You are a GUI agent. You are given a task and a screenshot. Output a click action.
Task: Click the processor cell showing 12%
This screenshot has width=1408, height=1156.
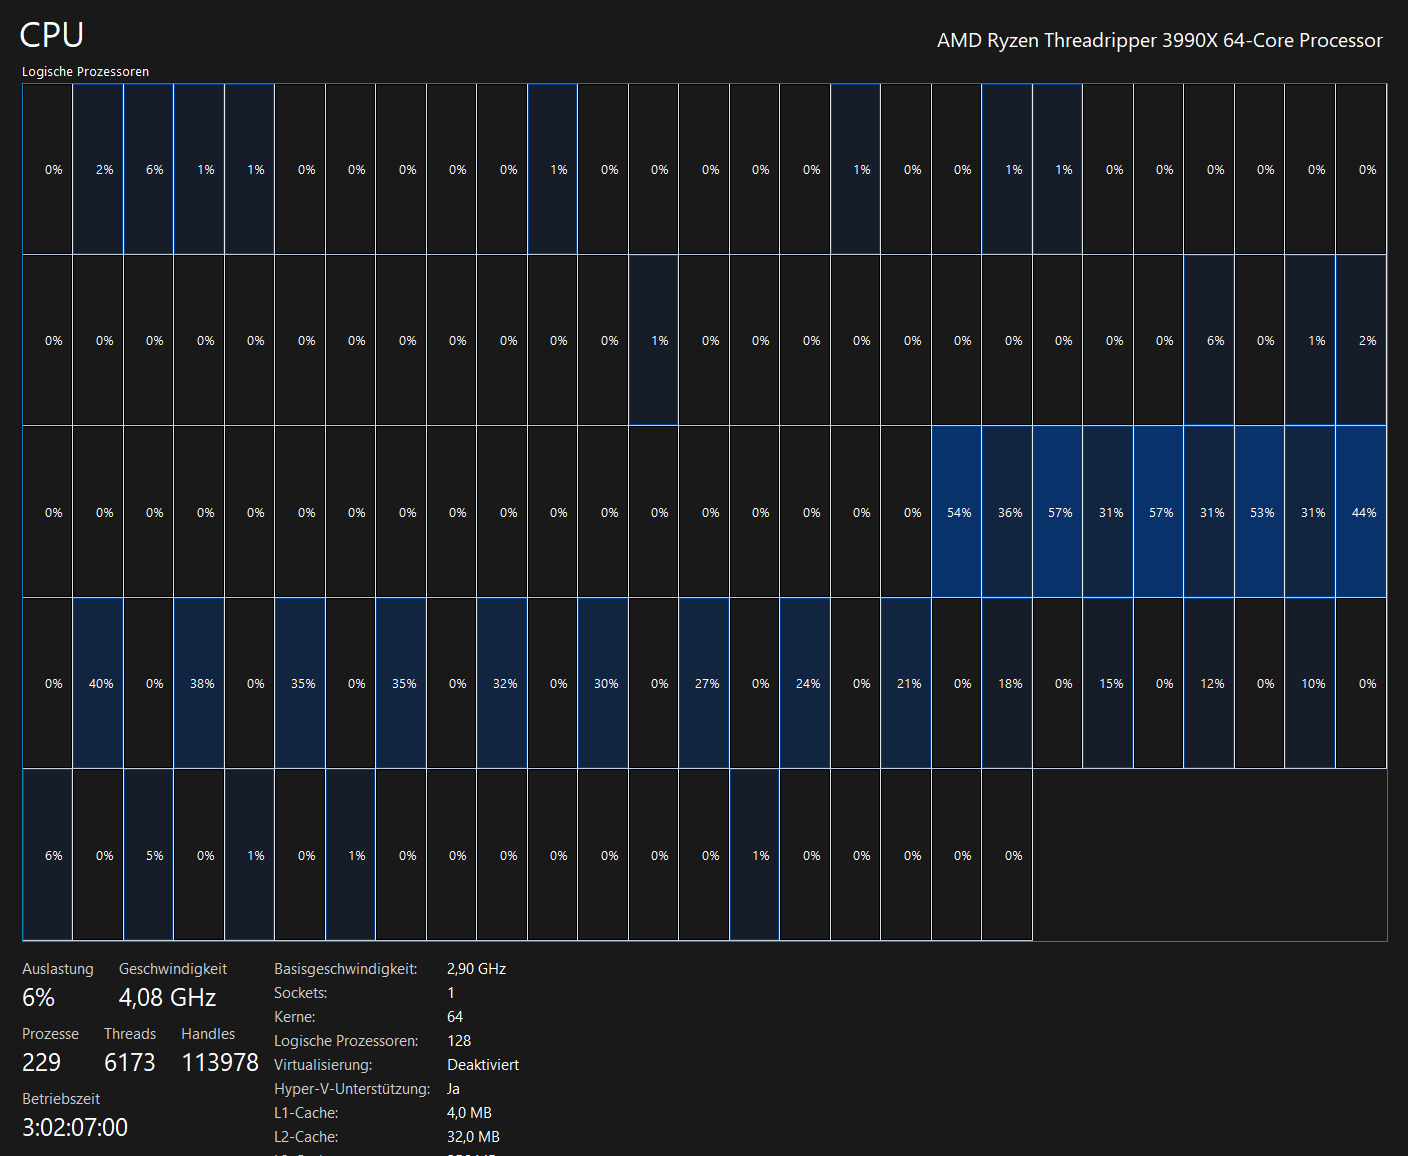coord(1210,684)
